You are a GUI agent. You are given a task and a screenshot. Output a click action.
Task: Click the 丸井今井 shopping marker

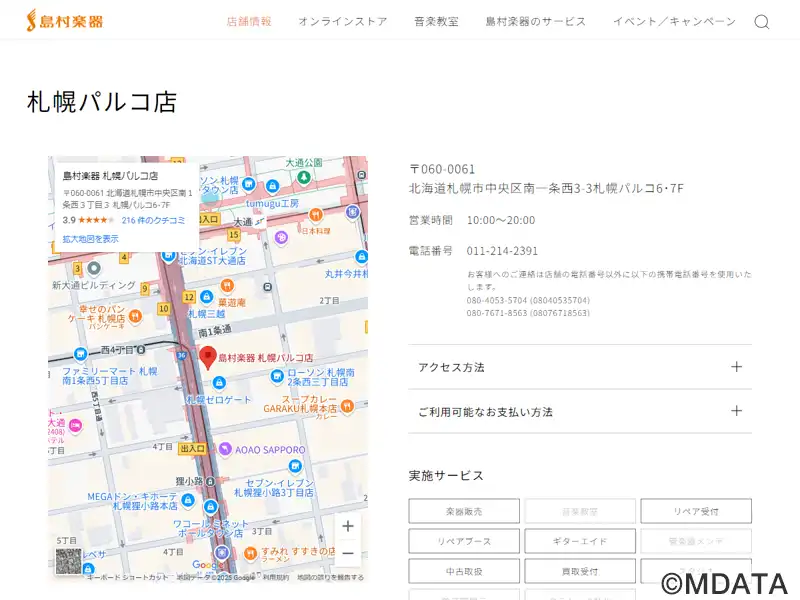361,256
